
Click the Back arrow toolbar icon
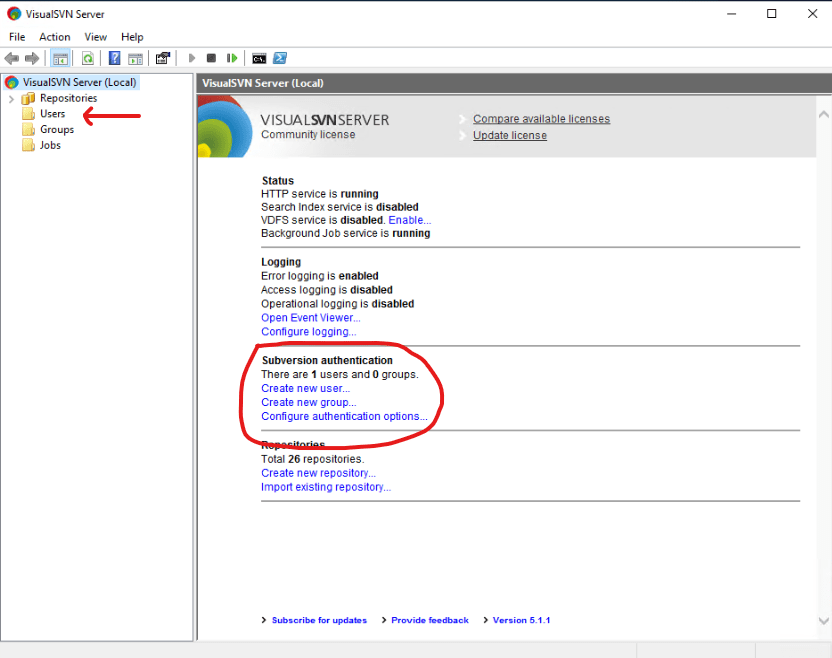coord(12,58)
